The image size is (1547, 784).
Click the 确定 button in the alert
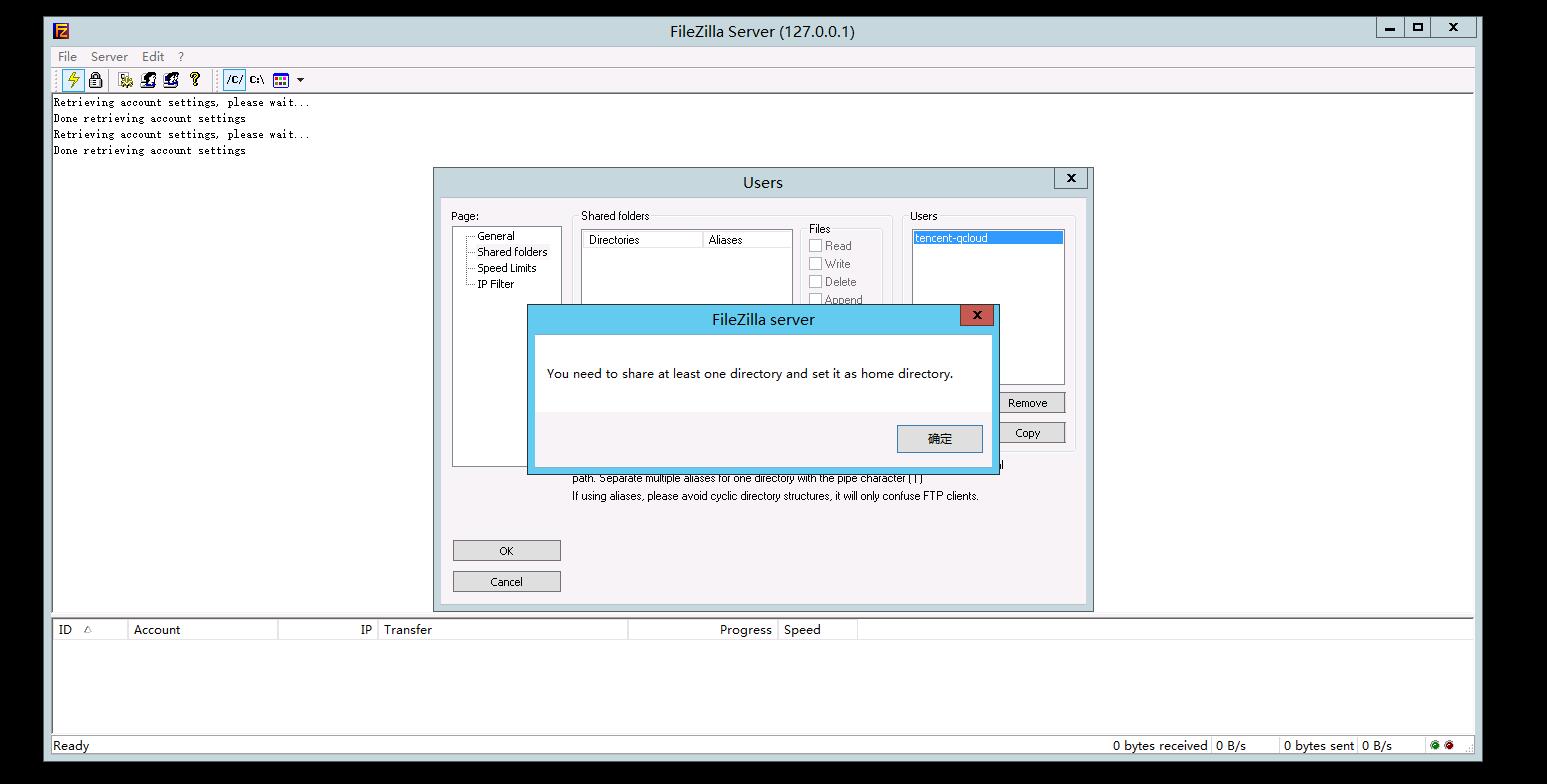939,439
